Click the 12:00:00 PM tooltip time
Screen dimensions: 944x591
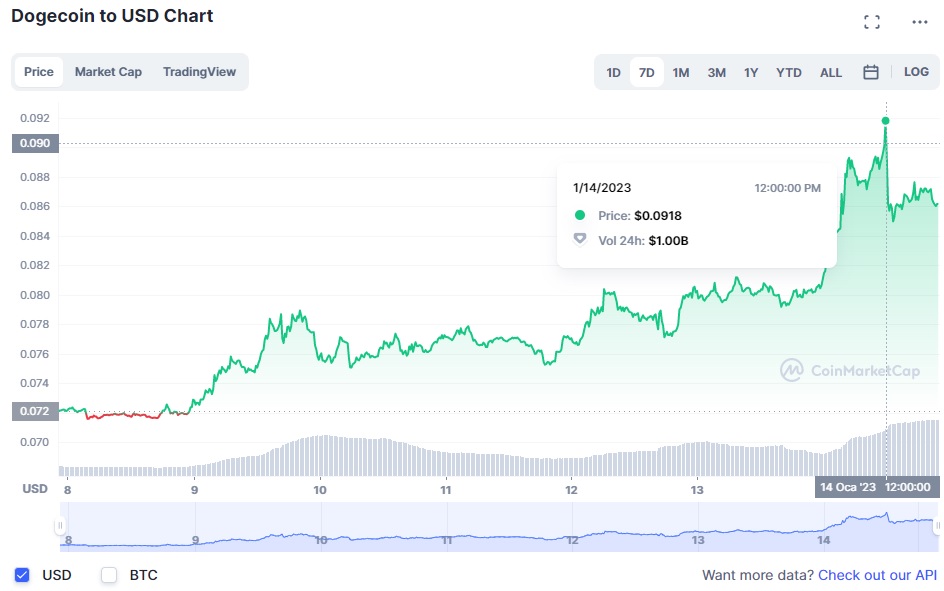[x=787, y=188]
